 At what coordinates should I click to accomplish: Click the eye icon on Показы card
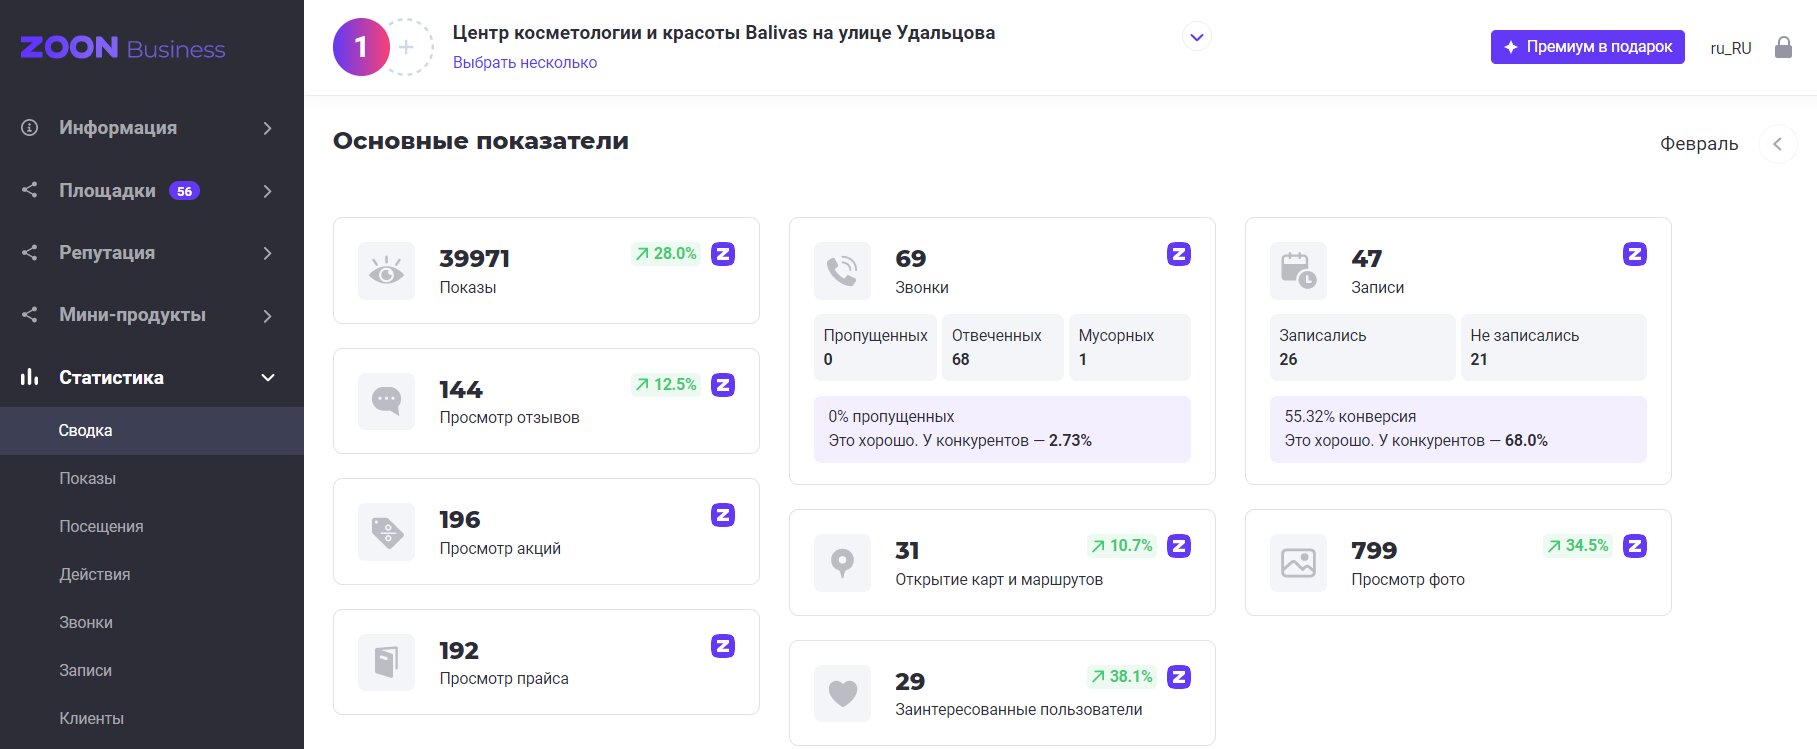[x=386, y=271]
